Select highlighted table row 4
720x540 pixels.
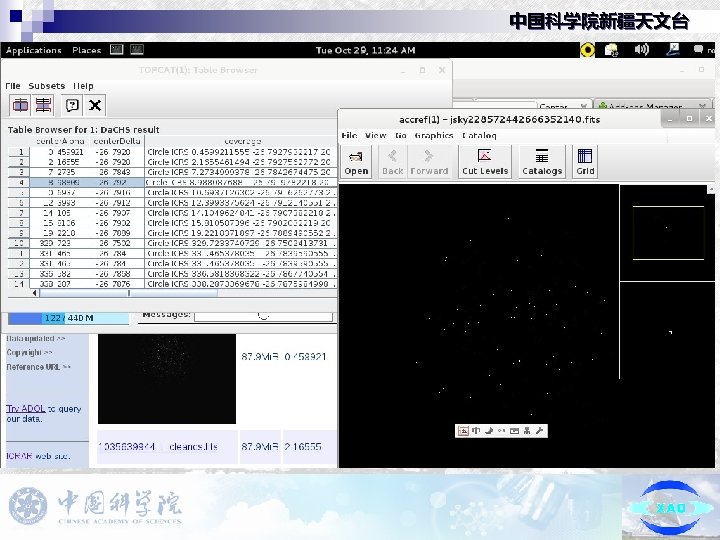tap(19, 182)
